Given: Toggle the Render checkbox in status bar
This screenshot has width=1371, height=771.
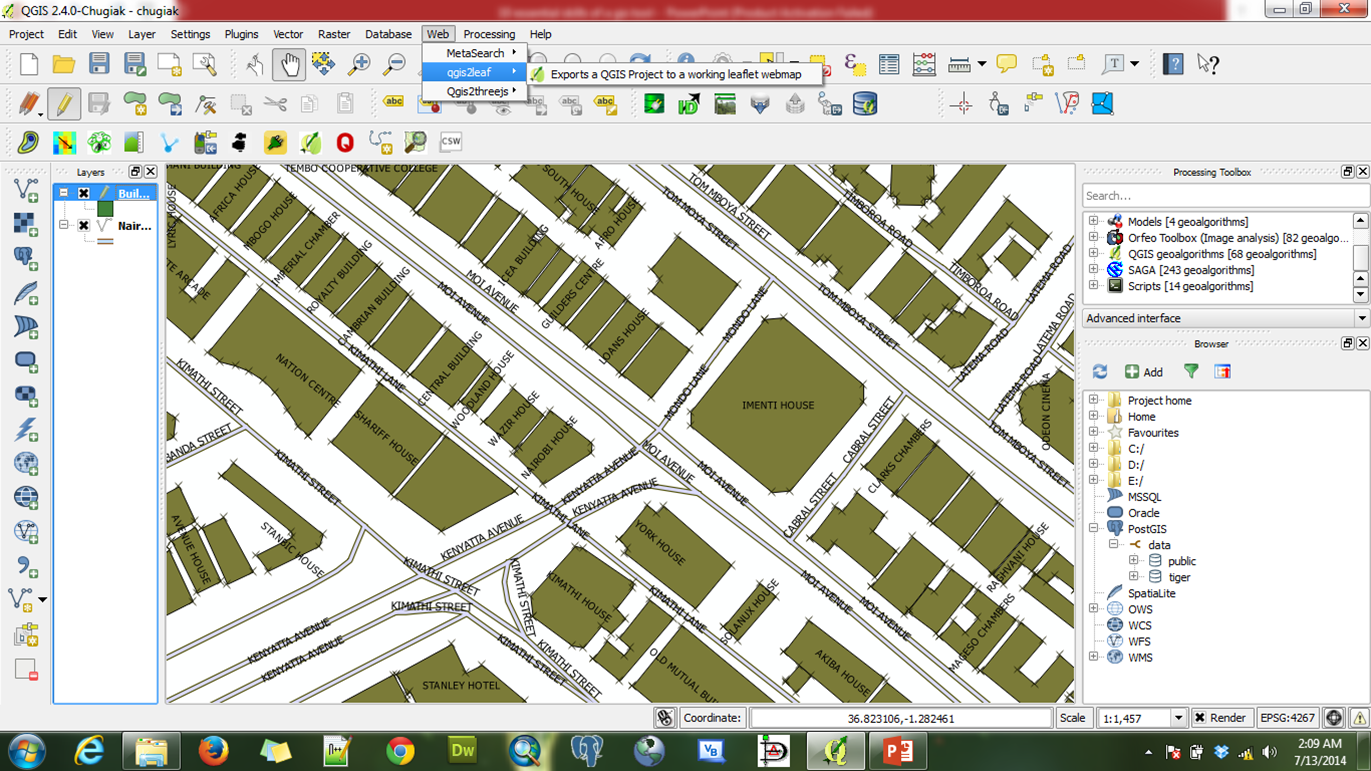Looking at the screenshot, I should (x=1200, y=718).
